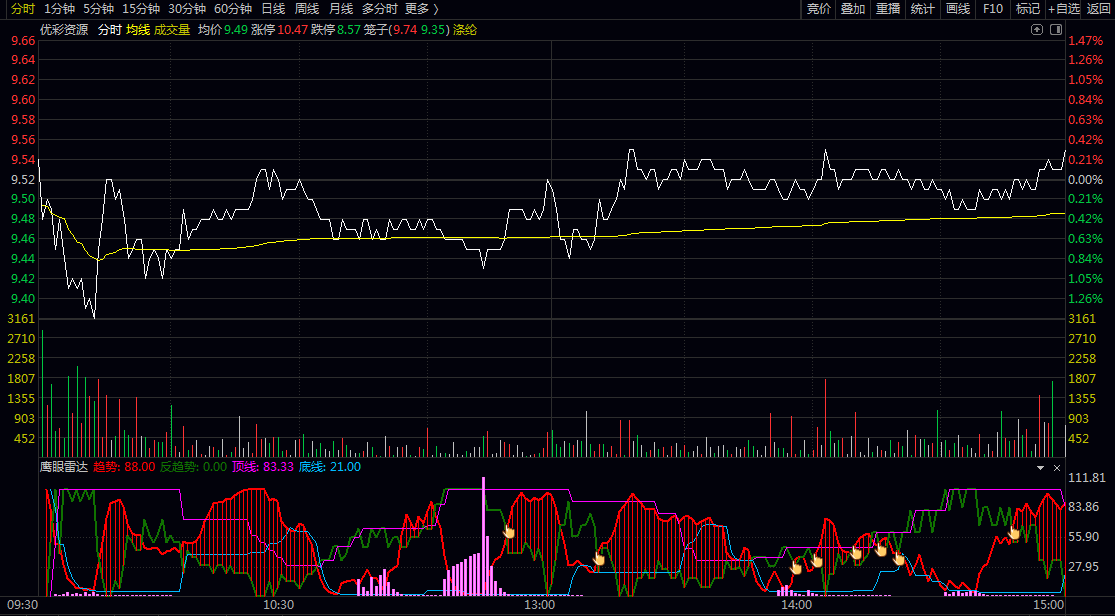The height and width of the screenshot is (616, 1115).
Task: Click the pop-out up-arrow chart icon
Action: [1037, 29]
